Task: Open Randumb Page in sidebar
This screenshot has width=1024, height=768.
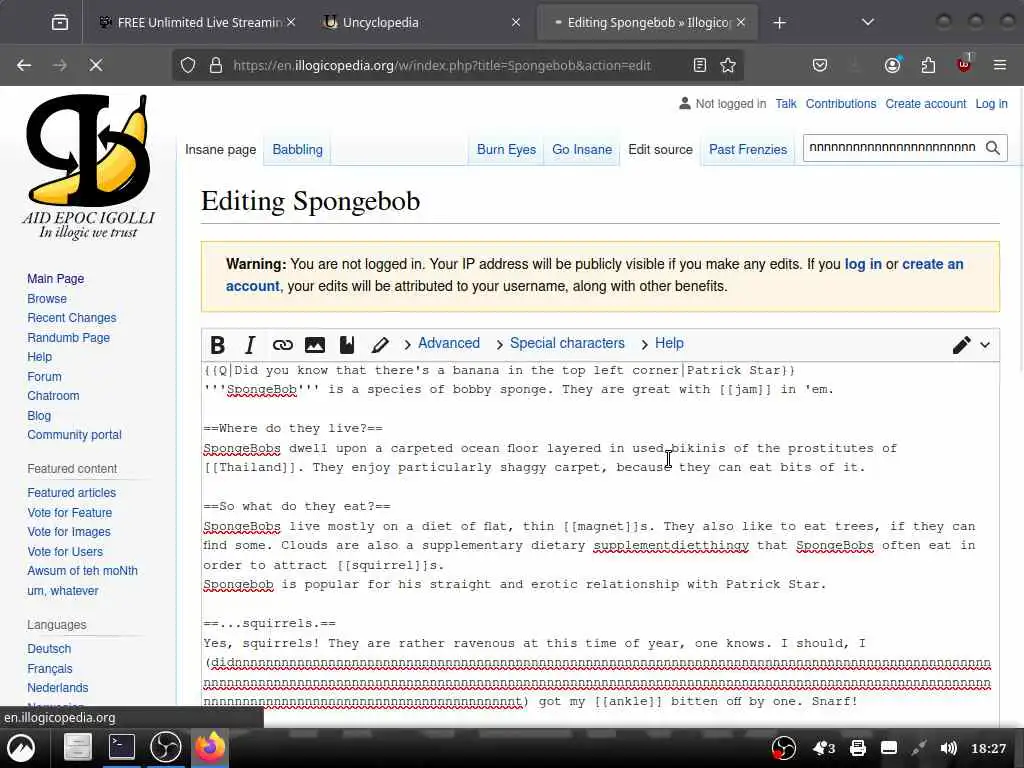Action: [69, 338]
